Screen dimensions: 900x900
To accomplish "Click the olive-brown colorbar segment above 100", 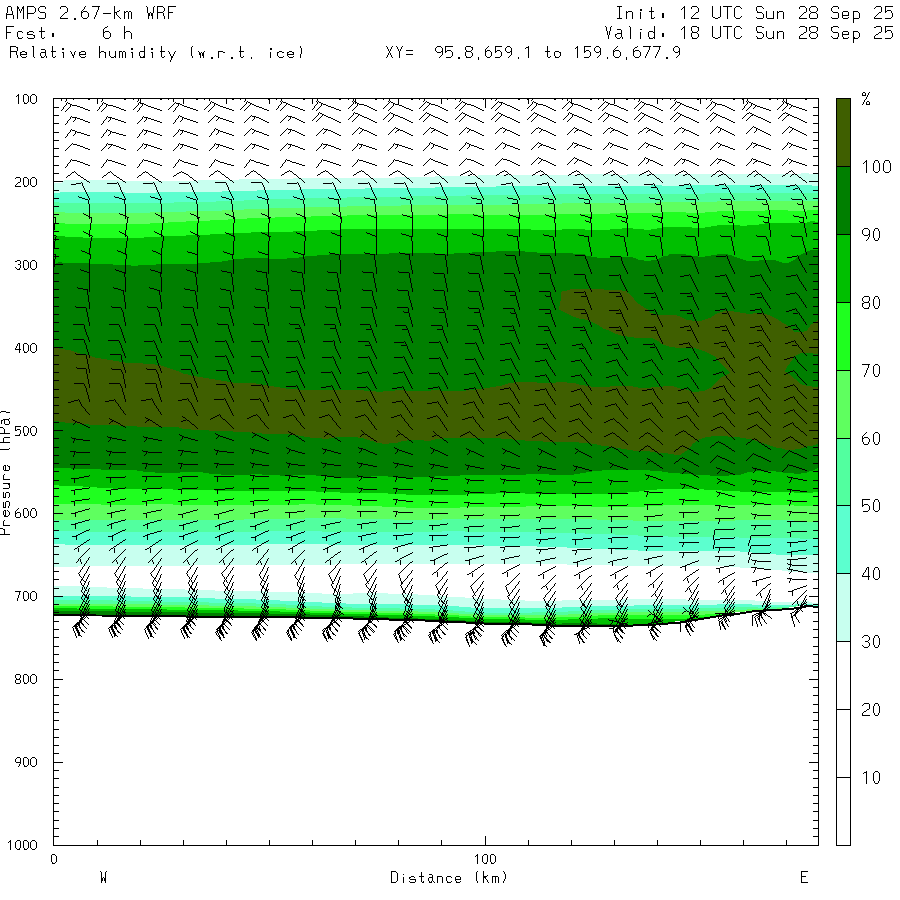I will (x=843, y=133).
